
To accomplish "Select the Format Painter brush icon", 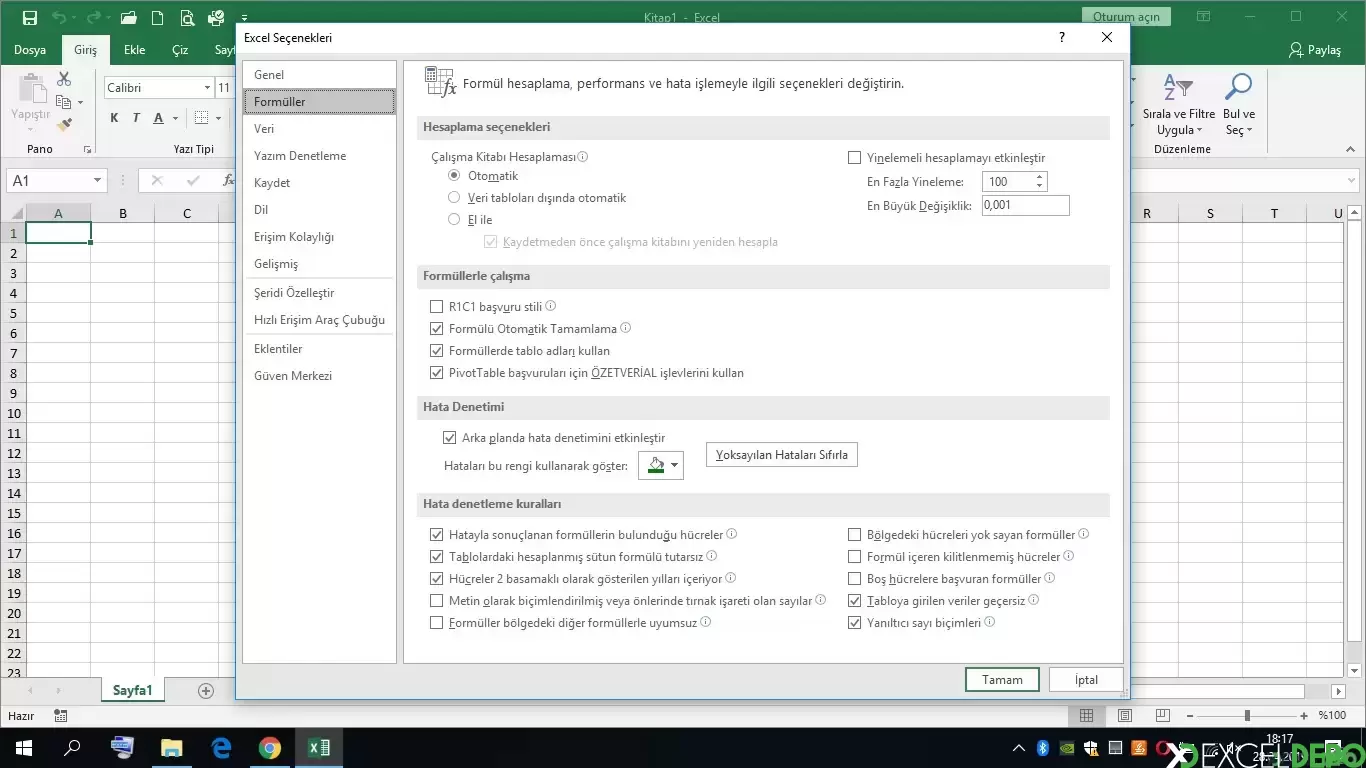I will pos(64,125).
